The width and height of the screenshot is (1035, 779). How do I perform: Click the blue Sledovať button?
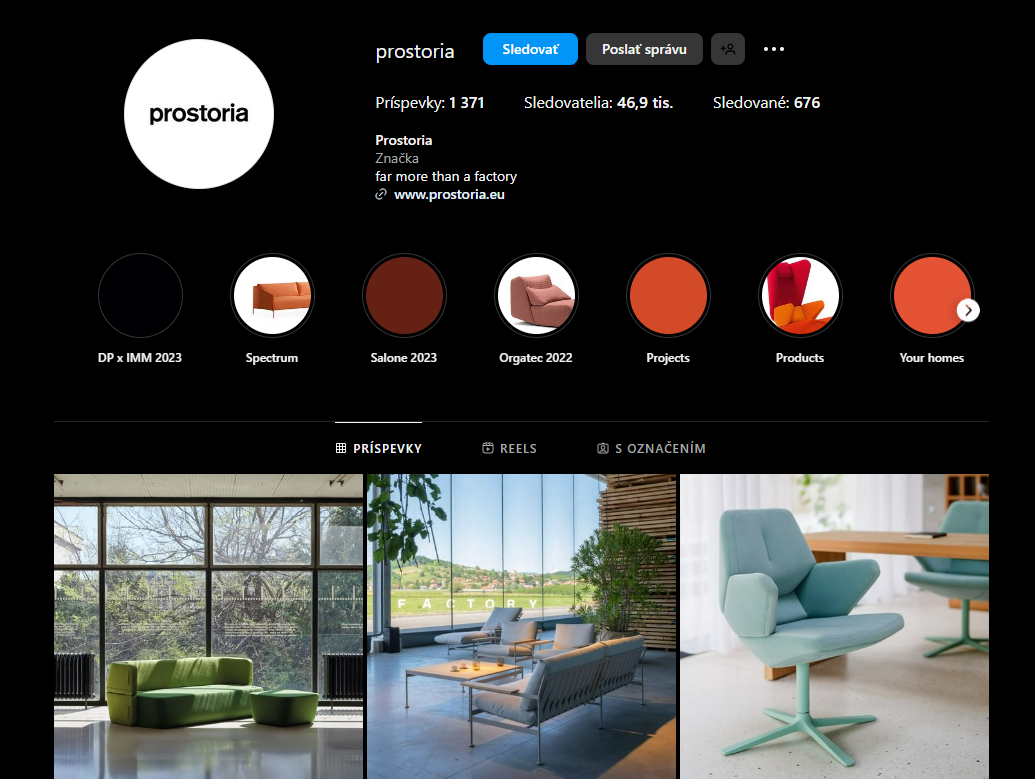tap(530, 49)
